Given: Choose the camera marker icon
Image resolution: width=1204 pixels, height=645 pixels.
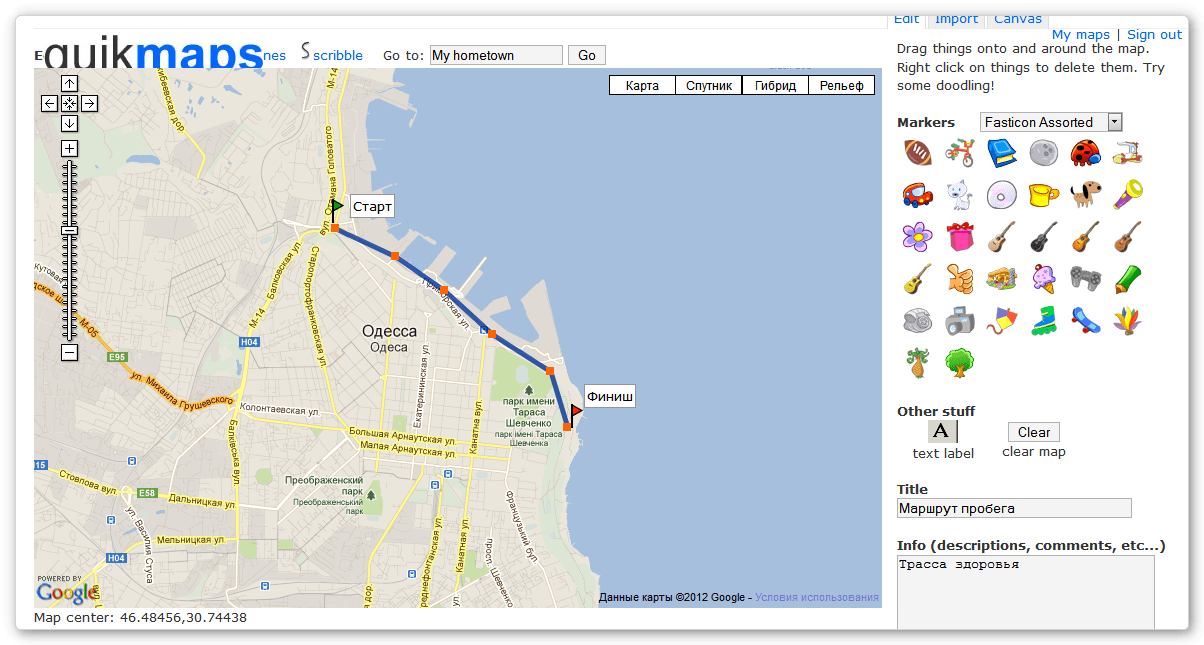Looking at the screenshot, I should (959, 321).
